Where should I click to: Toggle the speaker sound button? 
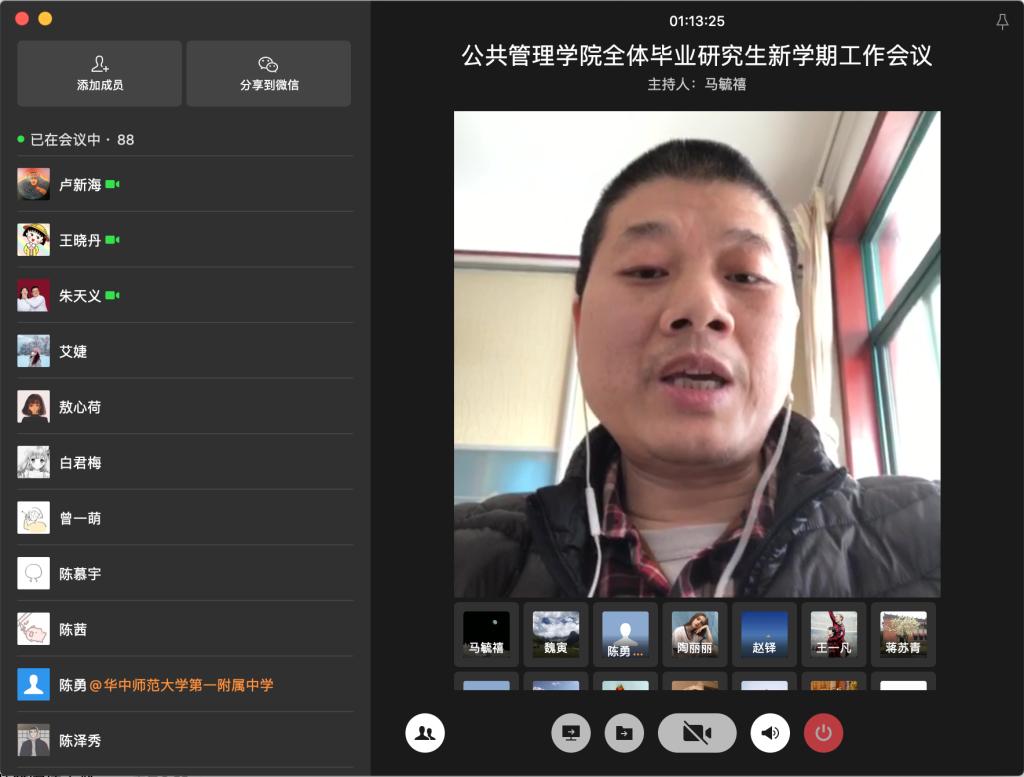(770, 733)
